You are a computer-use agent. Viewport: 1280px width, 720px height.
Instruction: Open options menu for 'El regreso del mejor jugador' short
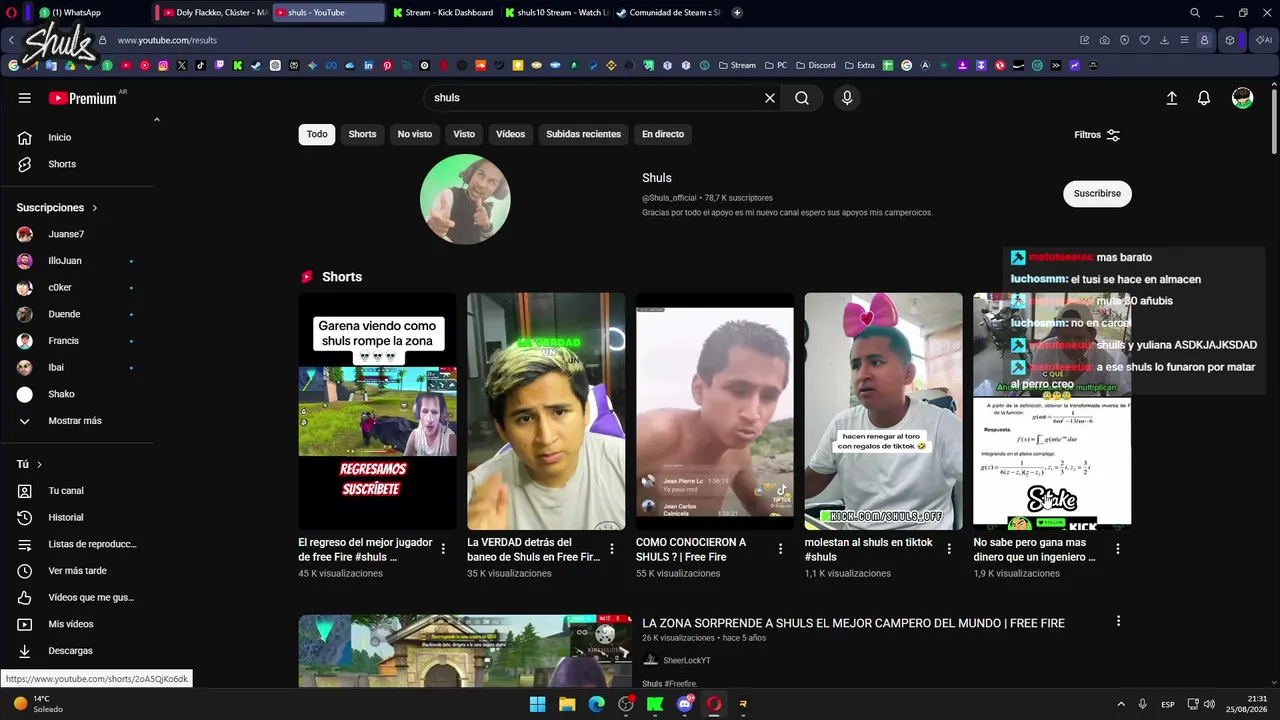click(443, 549)
